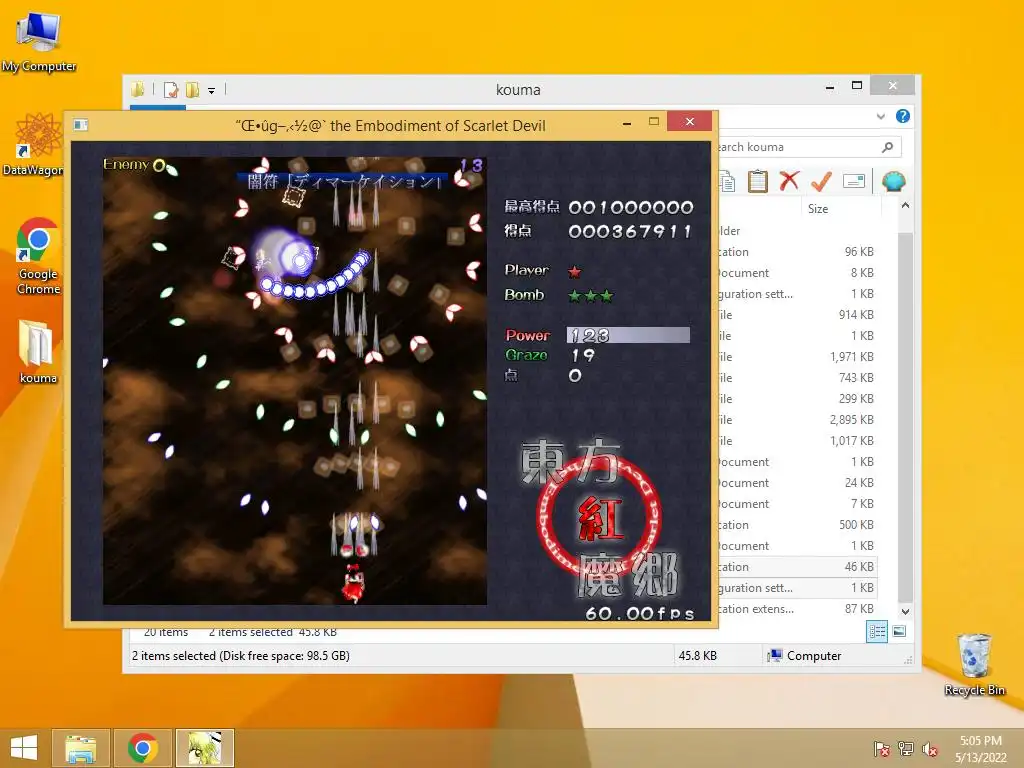Click the New folder quick access icon
1024x768 pixels.
point(193,89)
